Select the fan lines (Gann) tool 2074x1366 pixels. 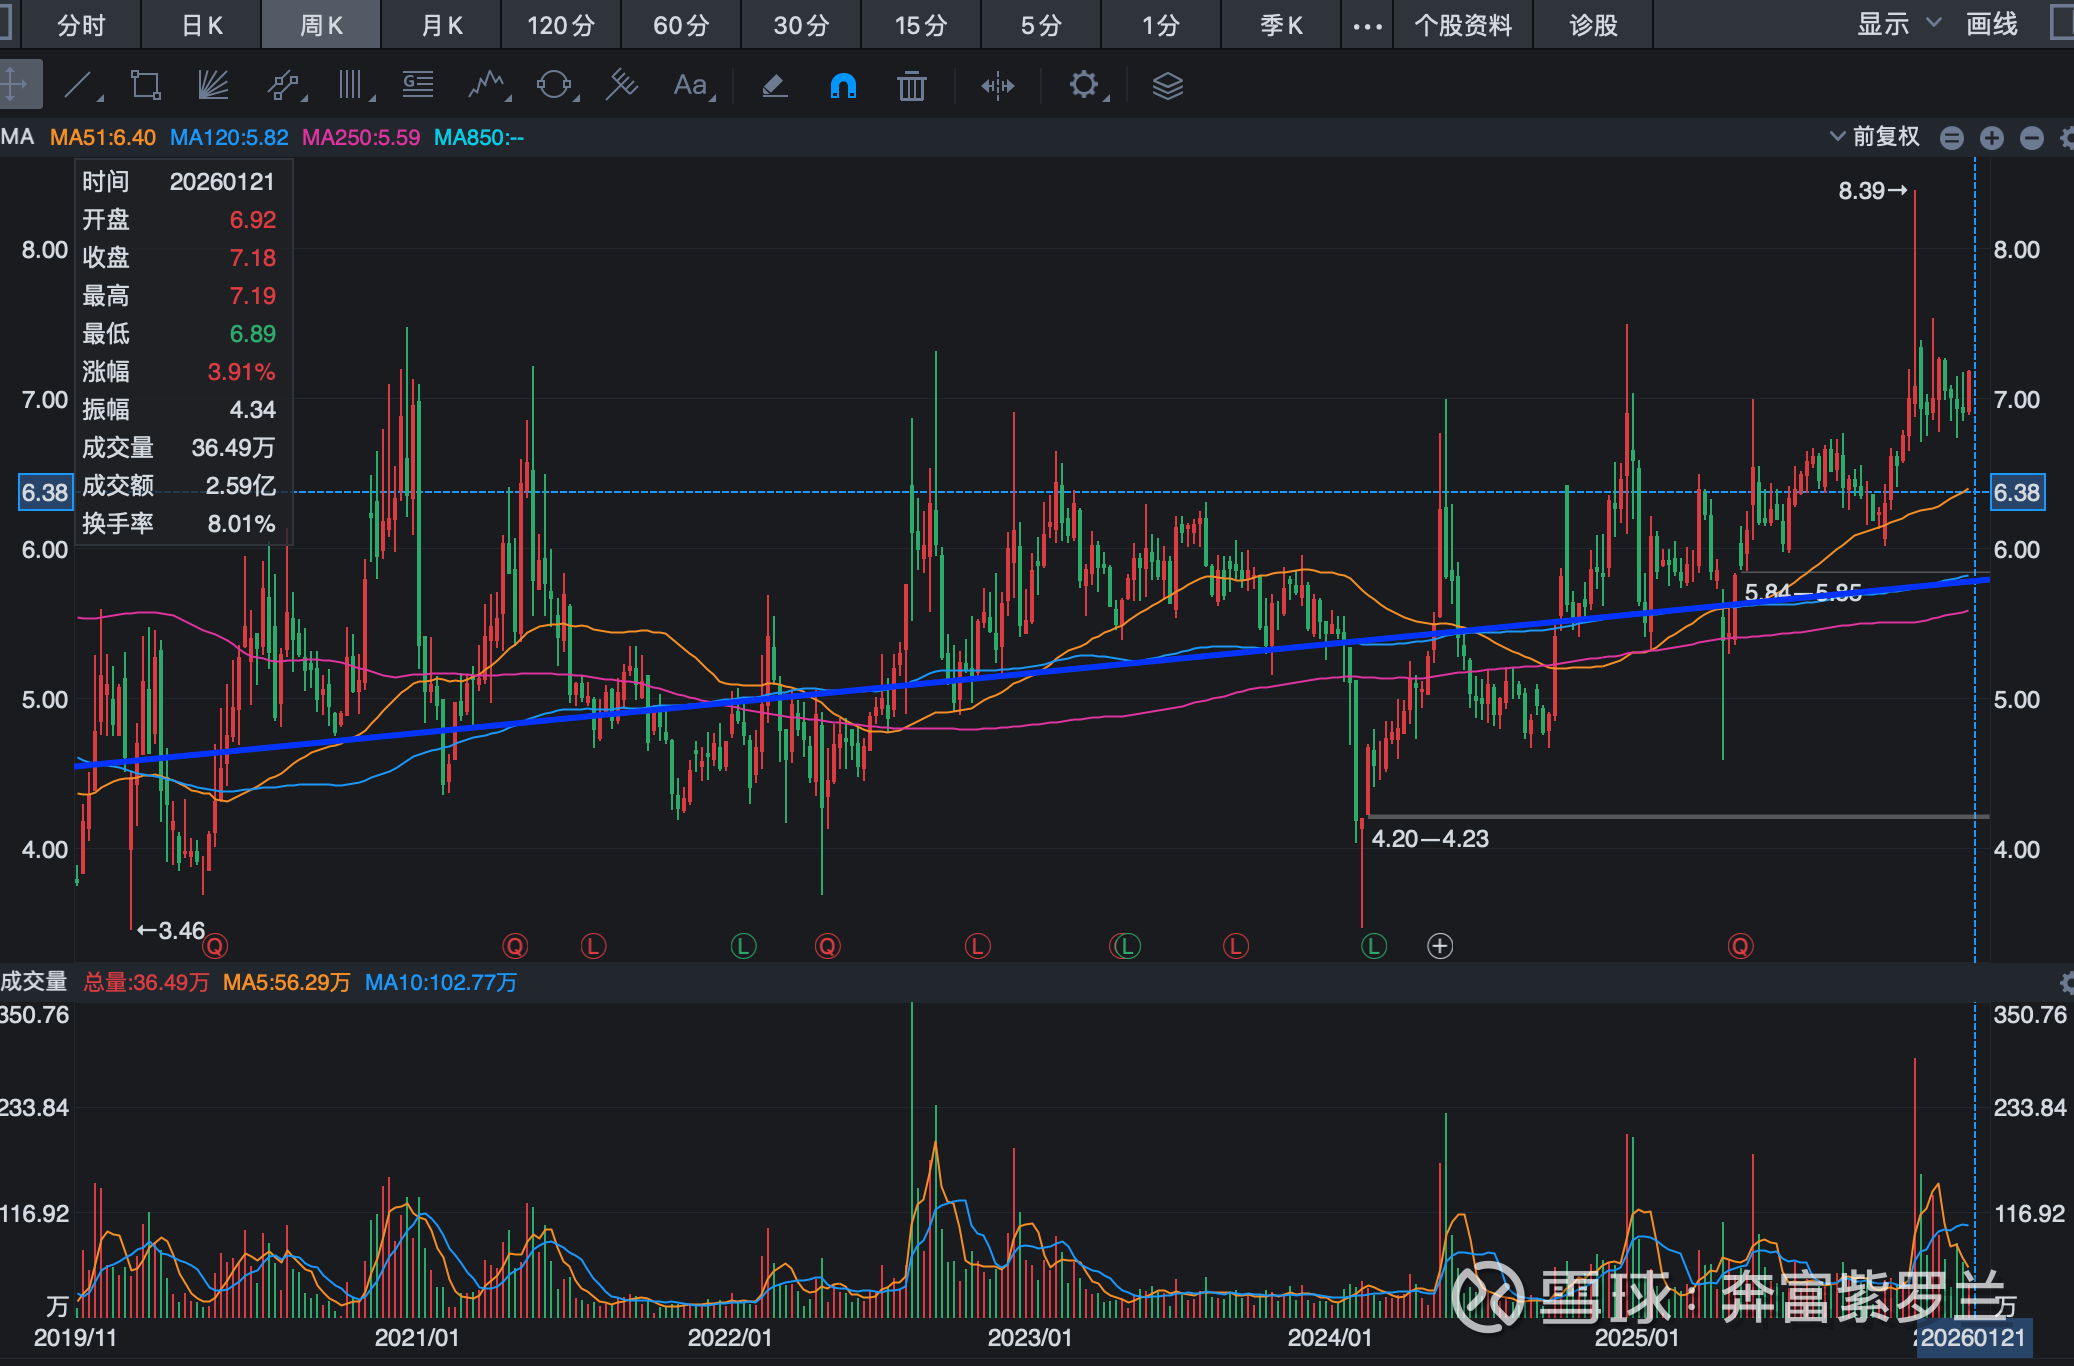213,86
